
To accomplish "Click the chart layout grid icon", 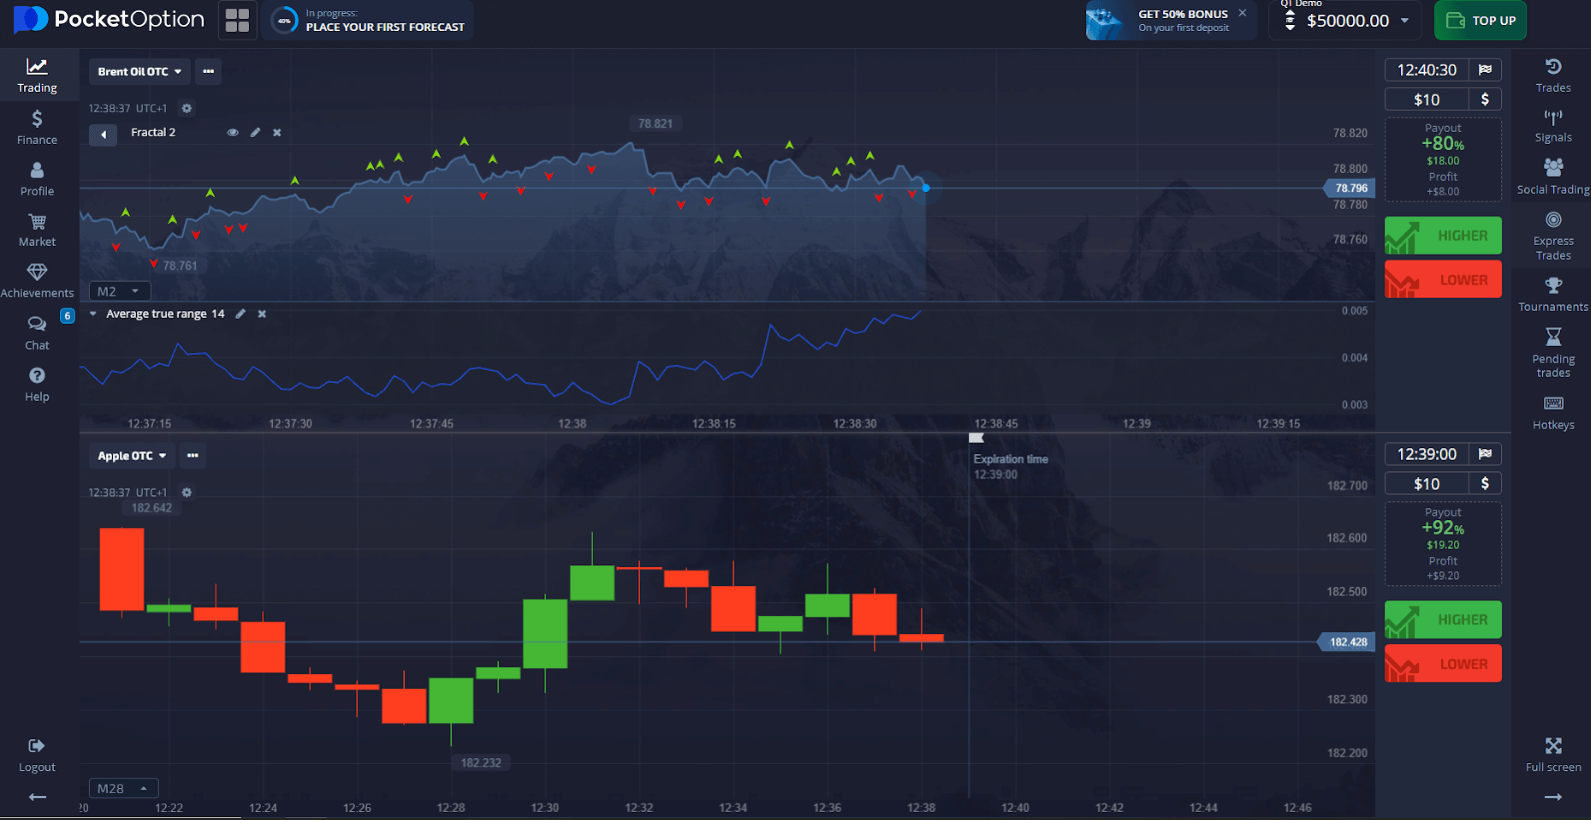I will 237,21.
